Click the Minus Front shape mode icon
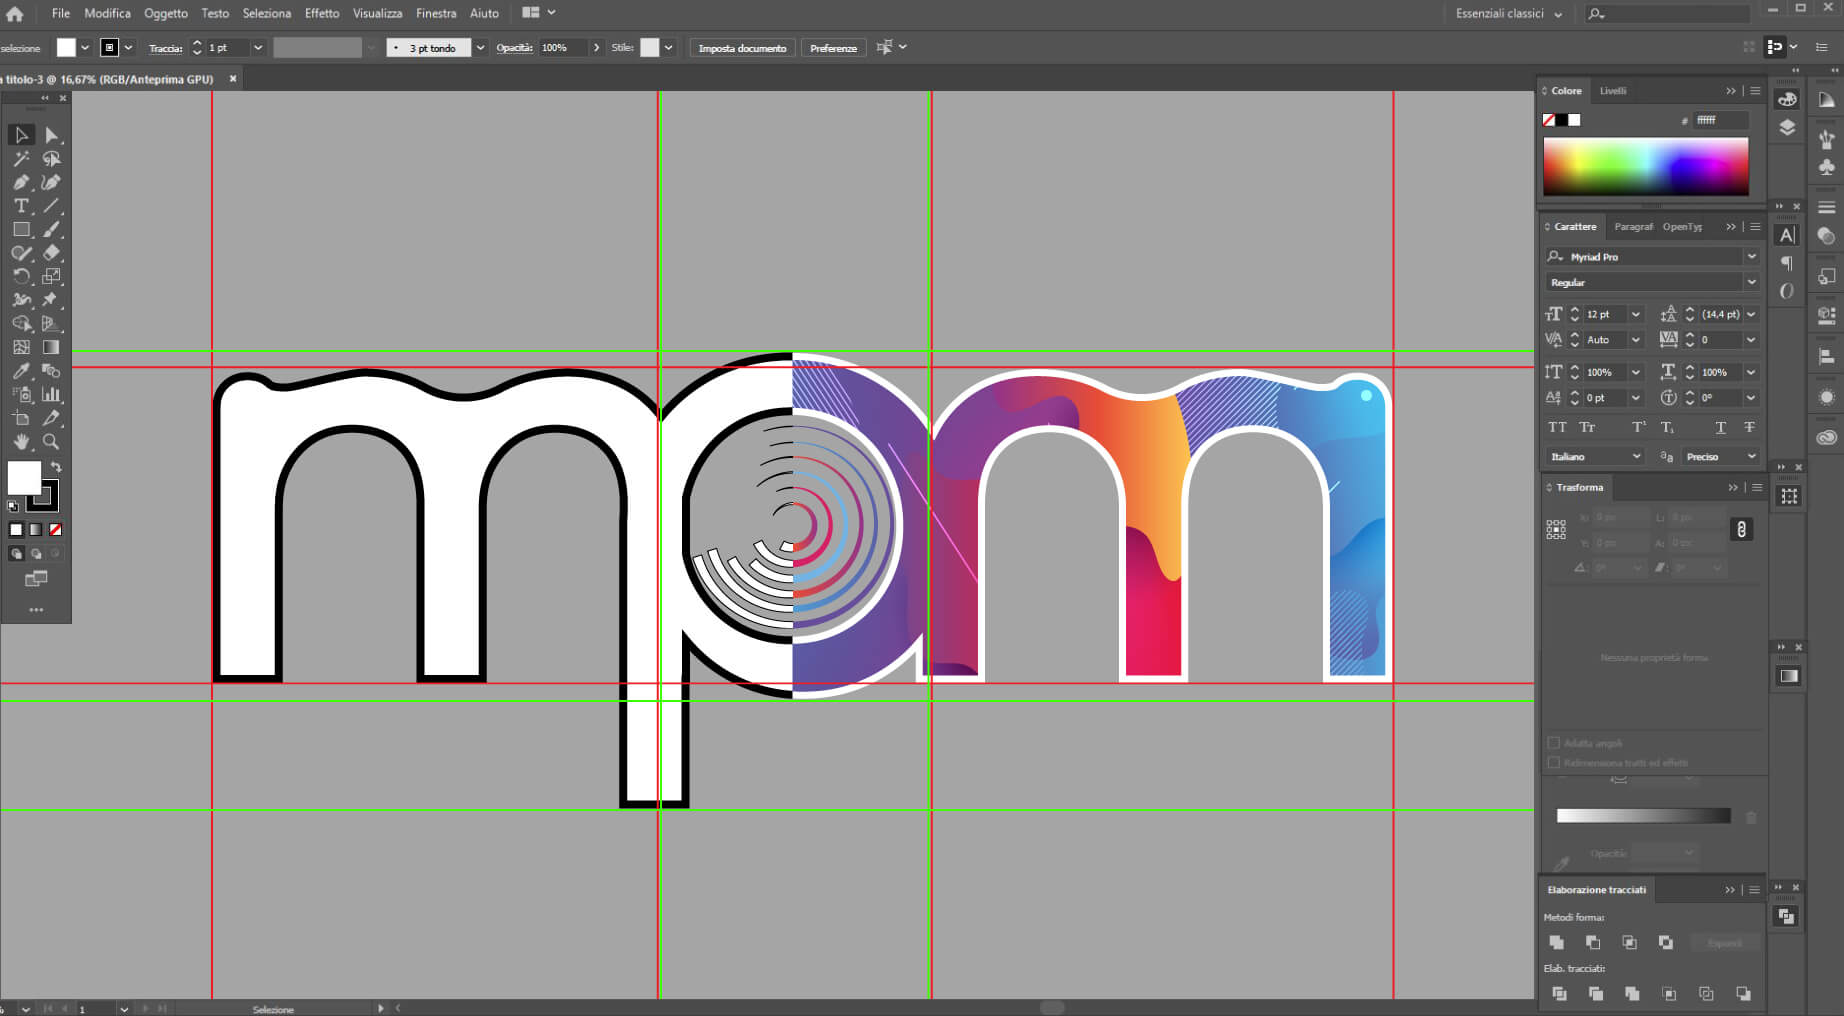Viewport: 1844px width, 1016px height. (x=1593, y=942)
